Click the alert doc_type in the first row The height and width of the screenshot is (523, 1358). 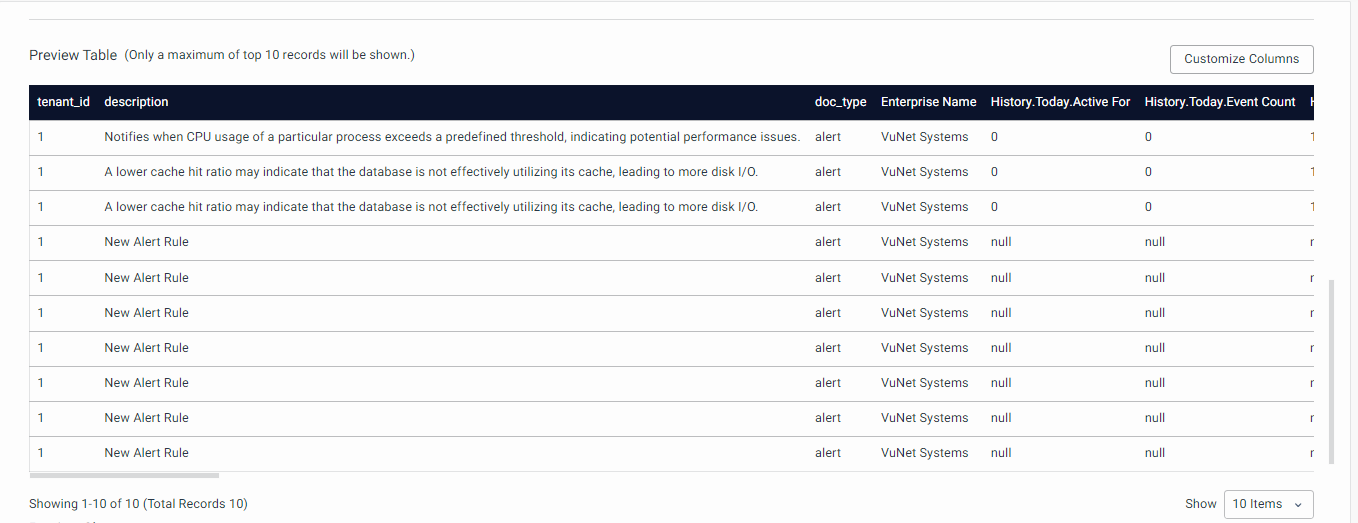pos(828,137)
